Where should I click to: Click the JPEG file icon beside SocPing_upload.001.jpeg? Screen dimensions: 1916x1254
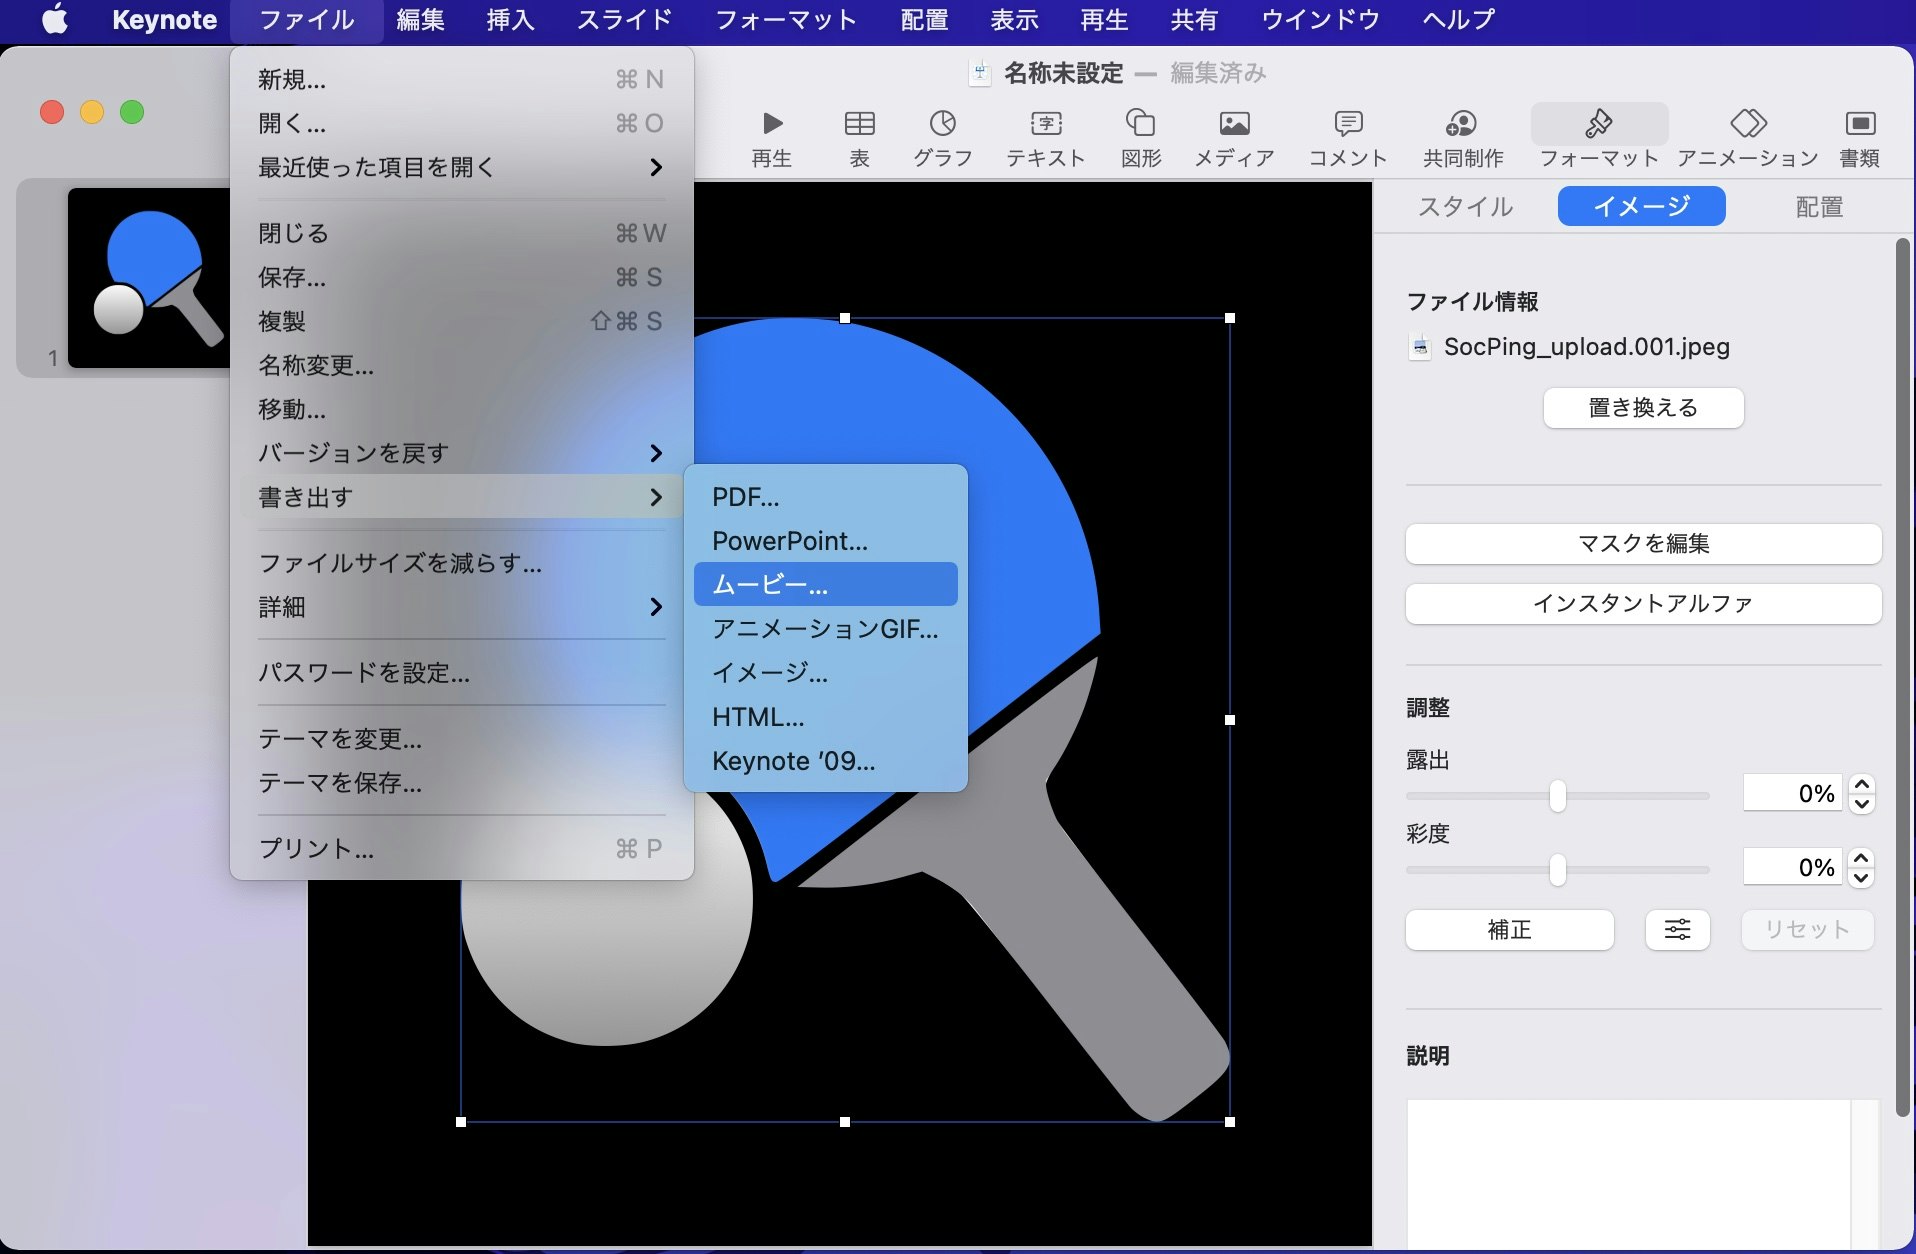pos(1420,347)
